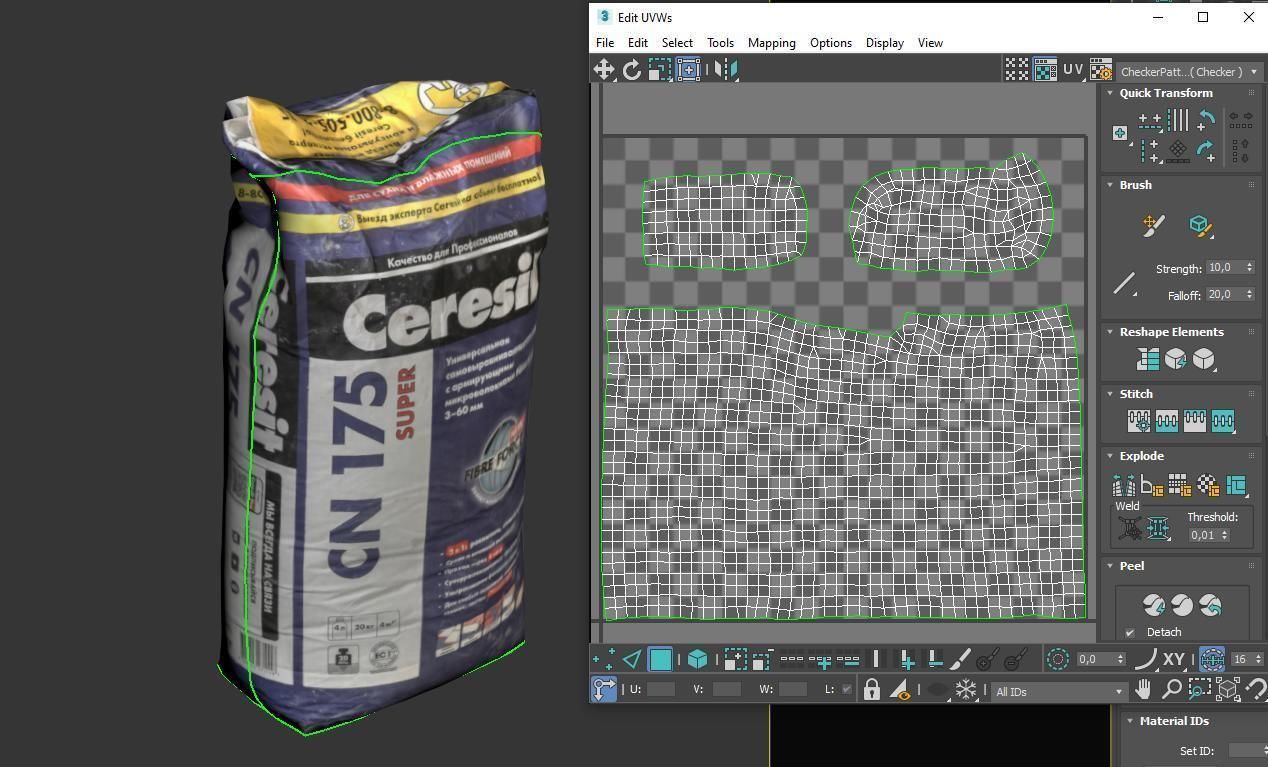1268x767 pixels.
Task: Click Set Pivot icon in Quick Transform
Action: [1120, 133]
